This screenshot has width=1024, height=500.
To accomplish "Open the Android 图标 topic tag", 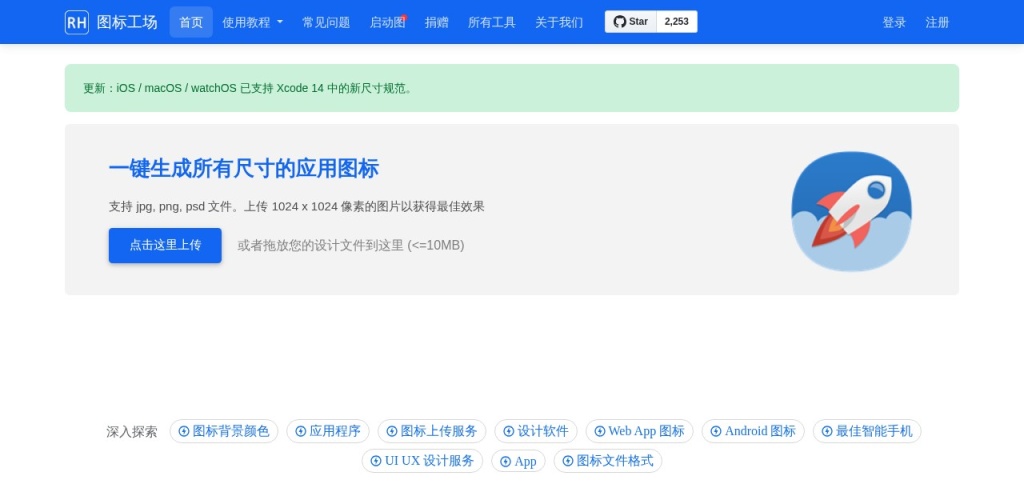I will 753,431.
